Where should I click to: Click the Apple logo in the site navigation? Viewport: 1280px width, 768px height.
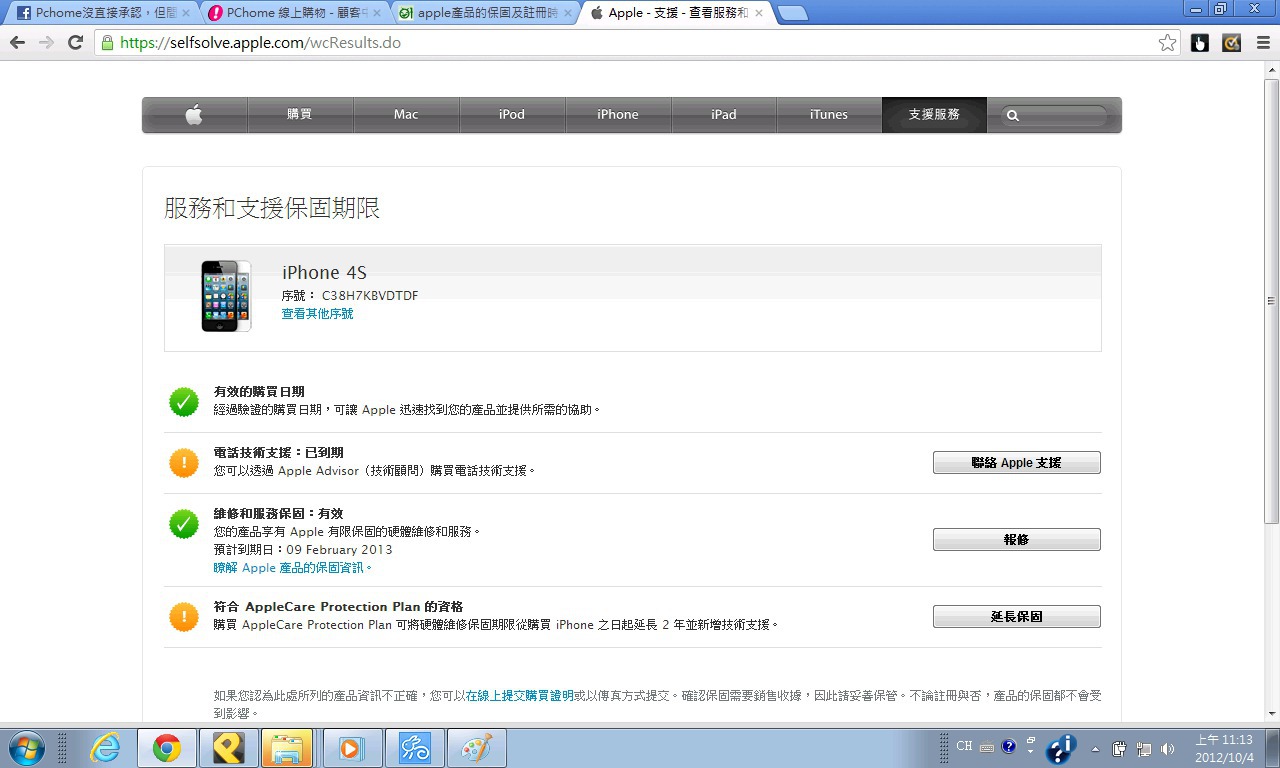(x=194, y=115)
